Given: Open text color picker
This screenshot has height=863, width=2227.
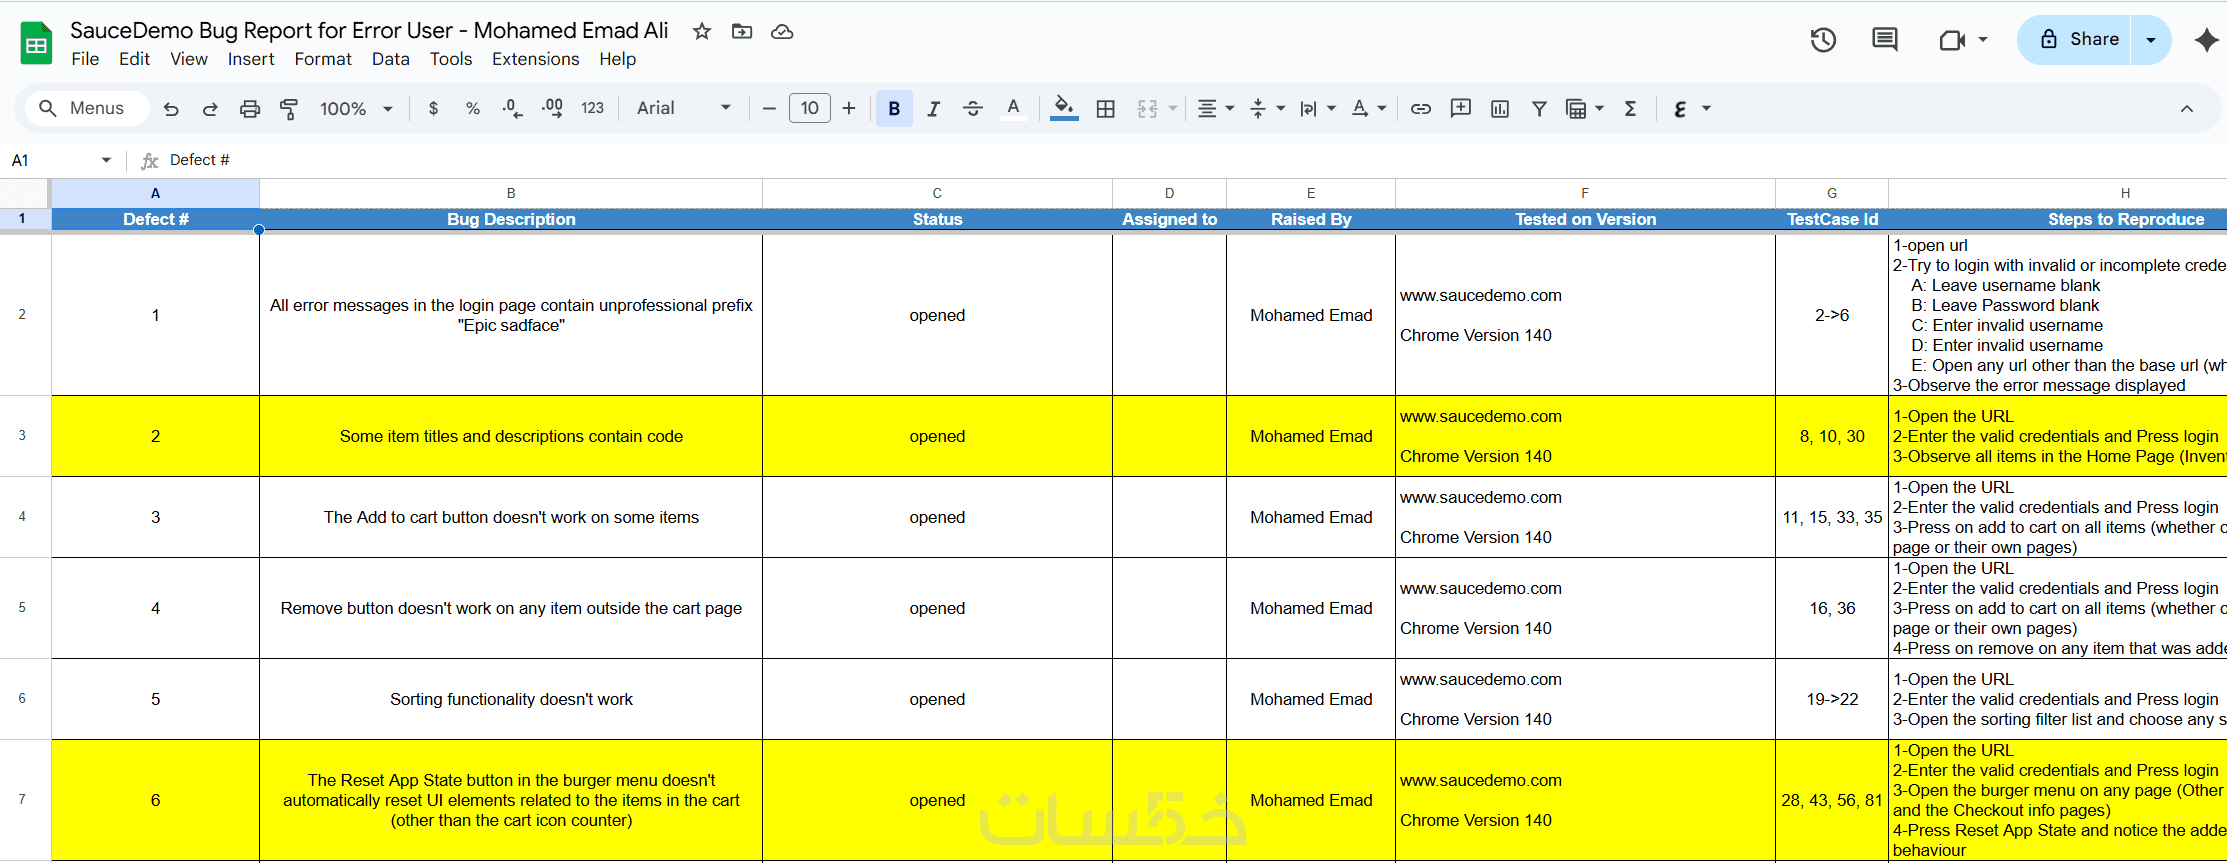Looking at the screenshot, I should click(x=1013, y=109).
